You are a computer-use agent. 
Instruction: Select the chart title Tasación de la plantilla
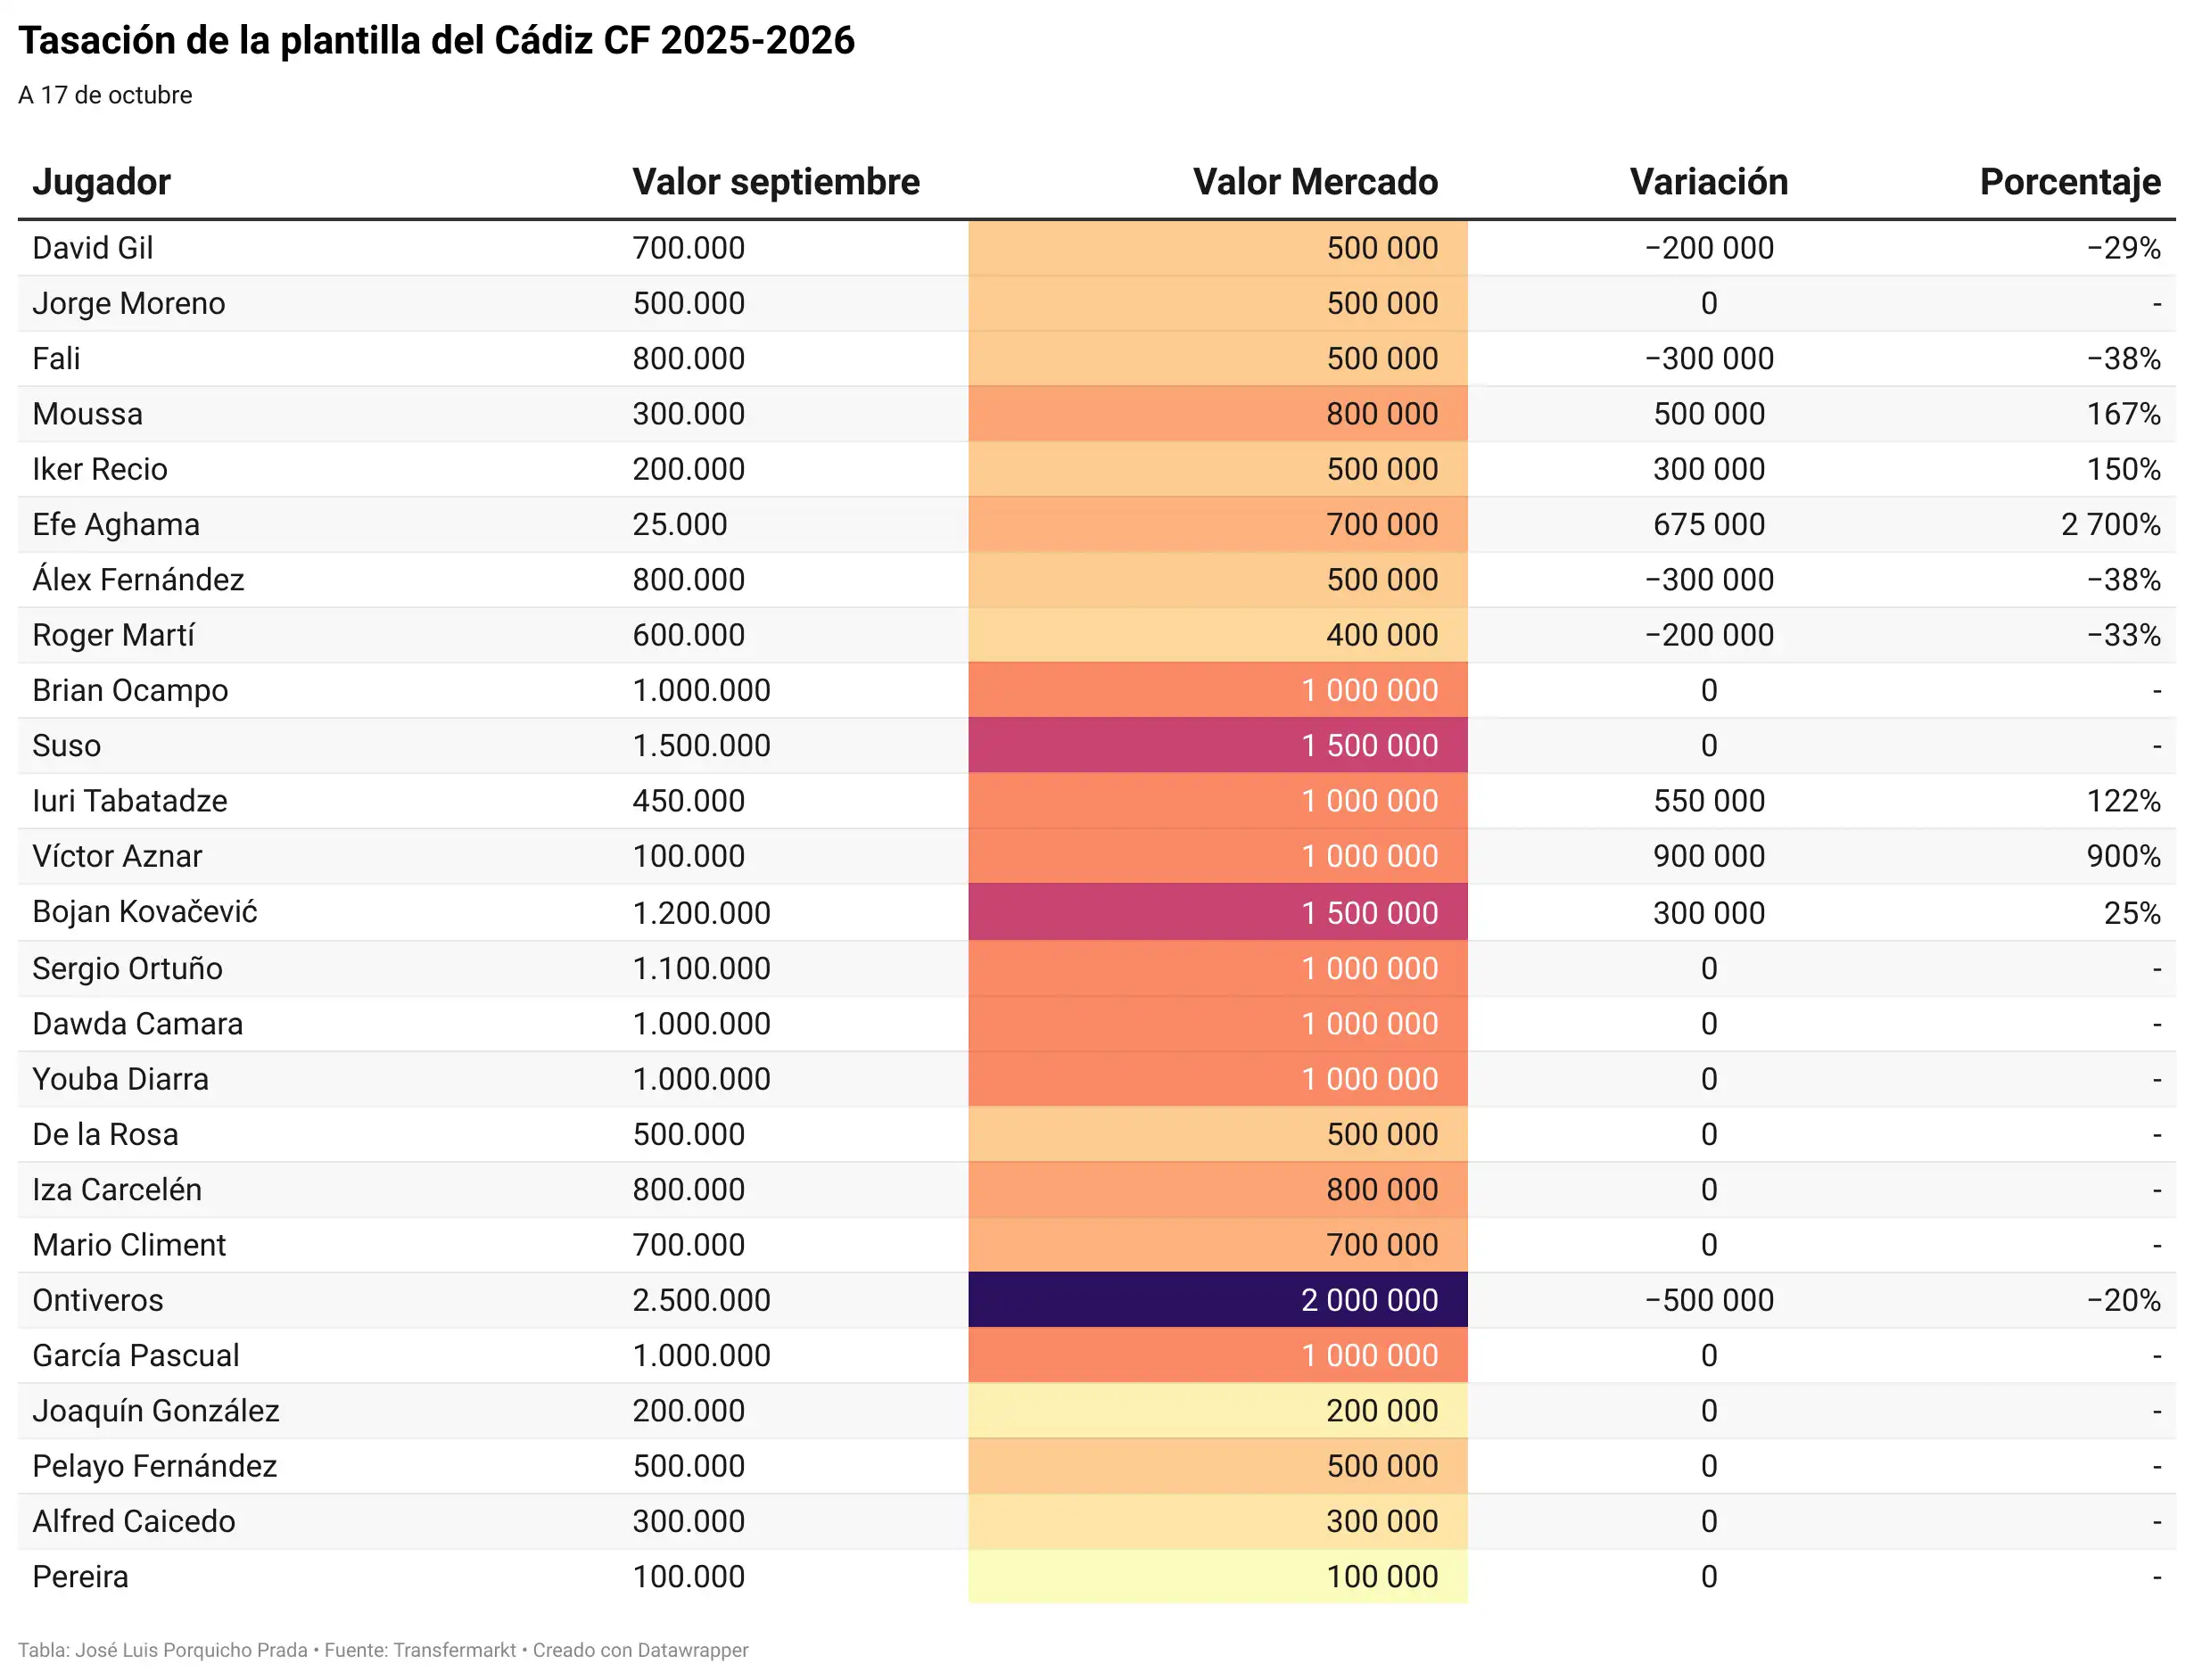coord(436,41)
